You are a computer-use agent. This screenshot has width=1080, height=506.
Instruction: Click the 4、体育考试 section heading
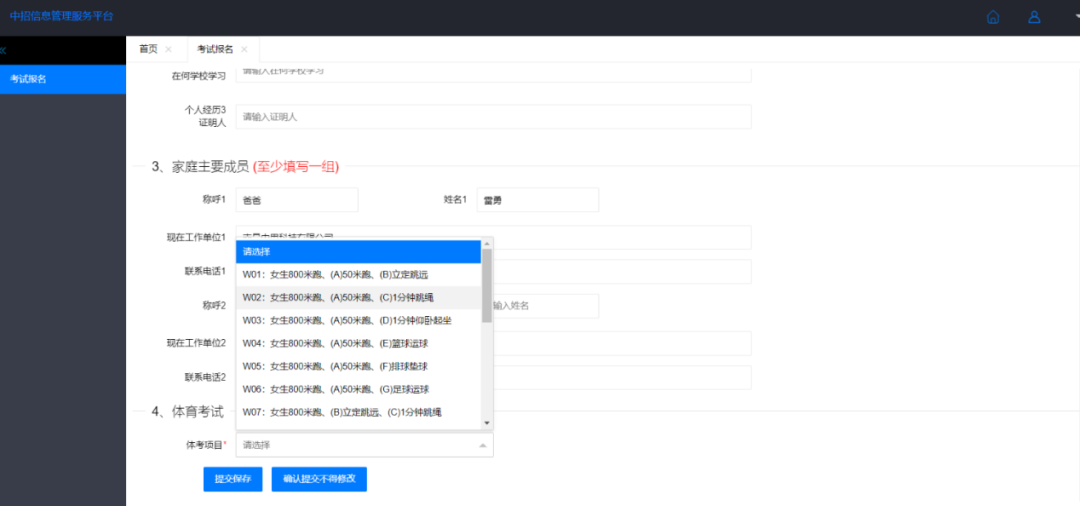(x=187, y=412)
